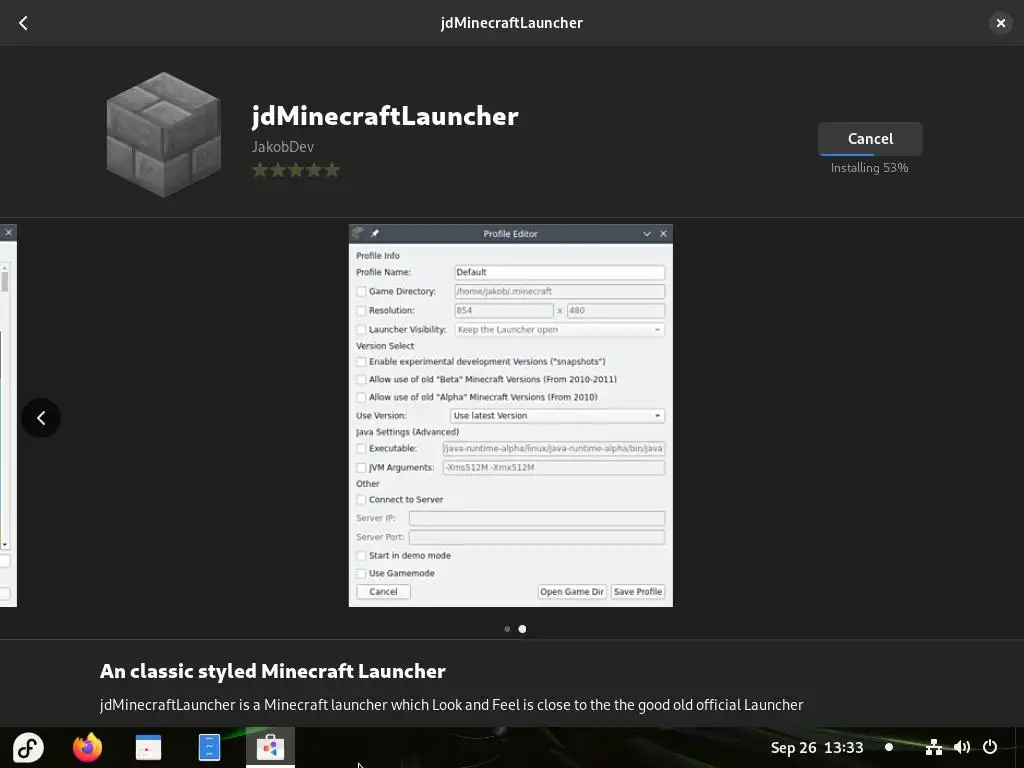The width and height of the screenshot is (1024, 768).
Task: Tick Allow use of old Beta versions
Action: coord(361,379)
